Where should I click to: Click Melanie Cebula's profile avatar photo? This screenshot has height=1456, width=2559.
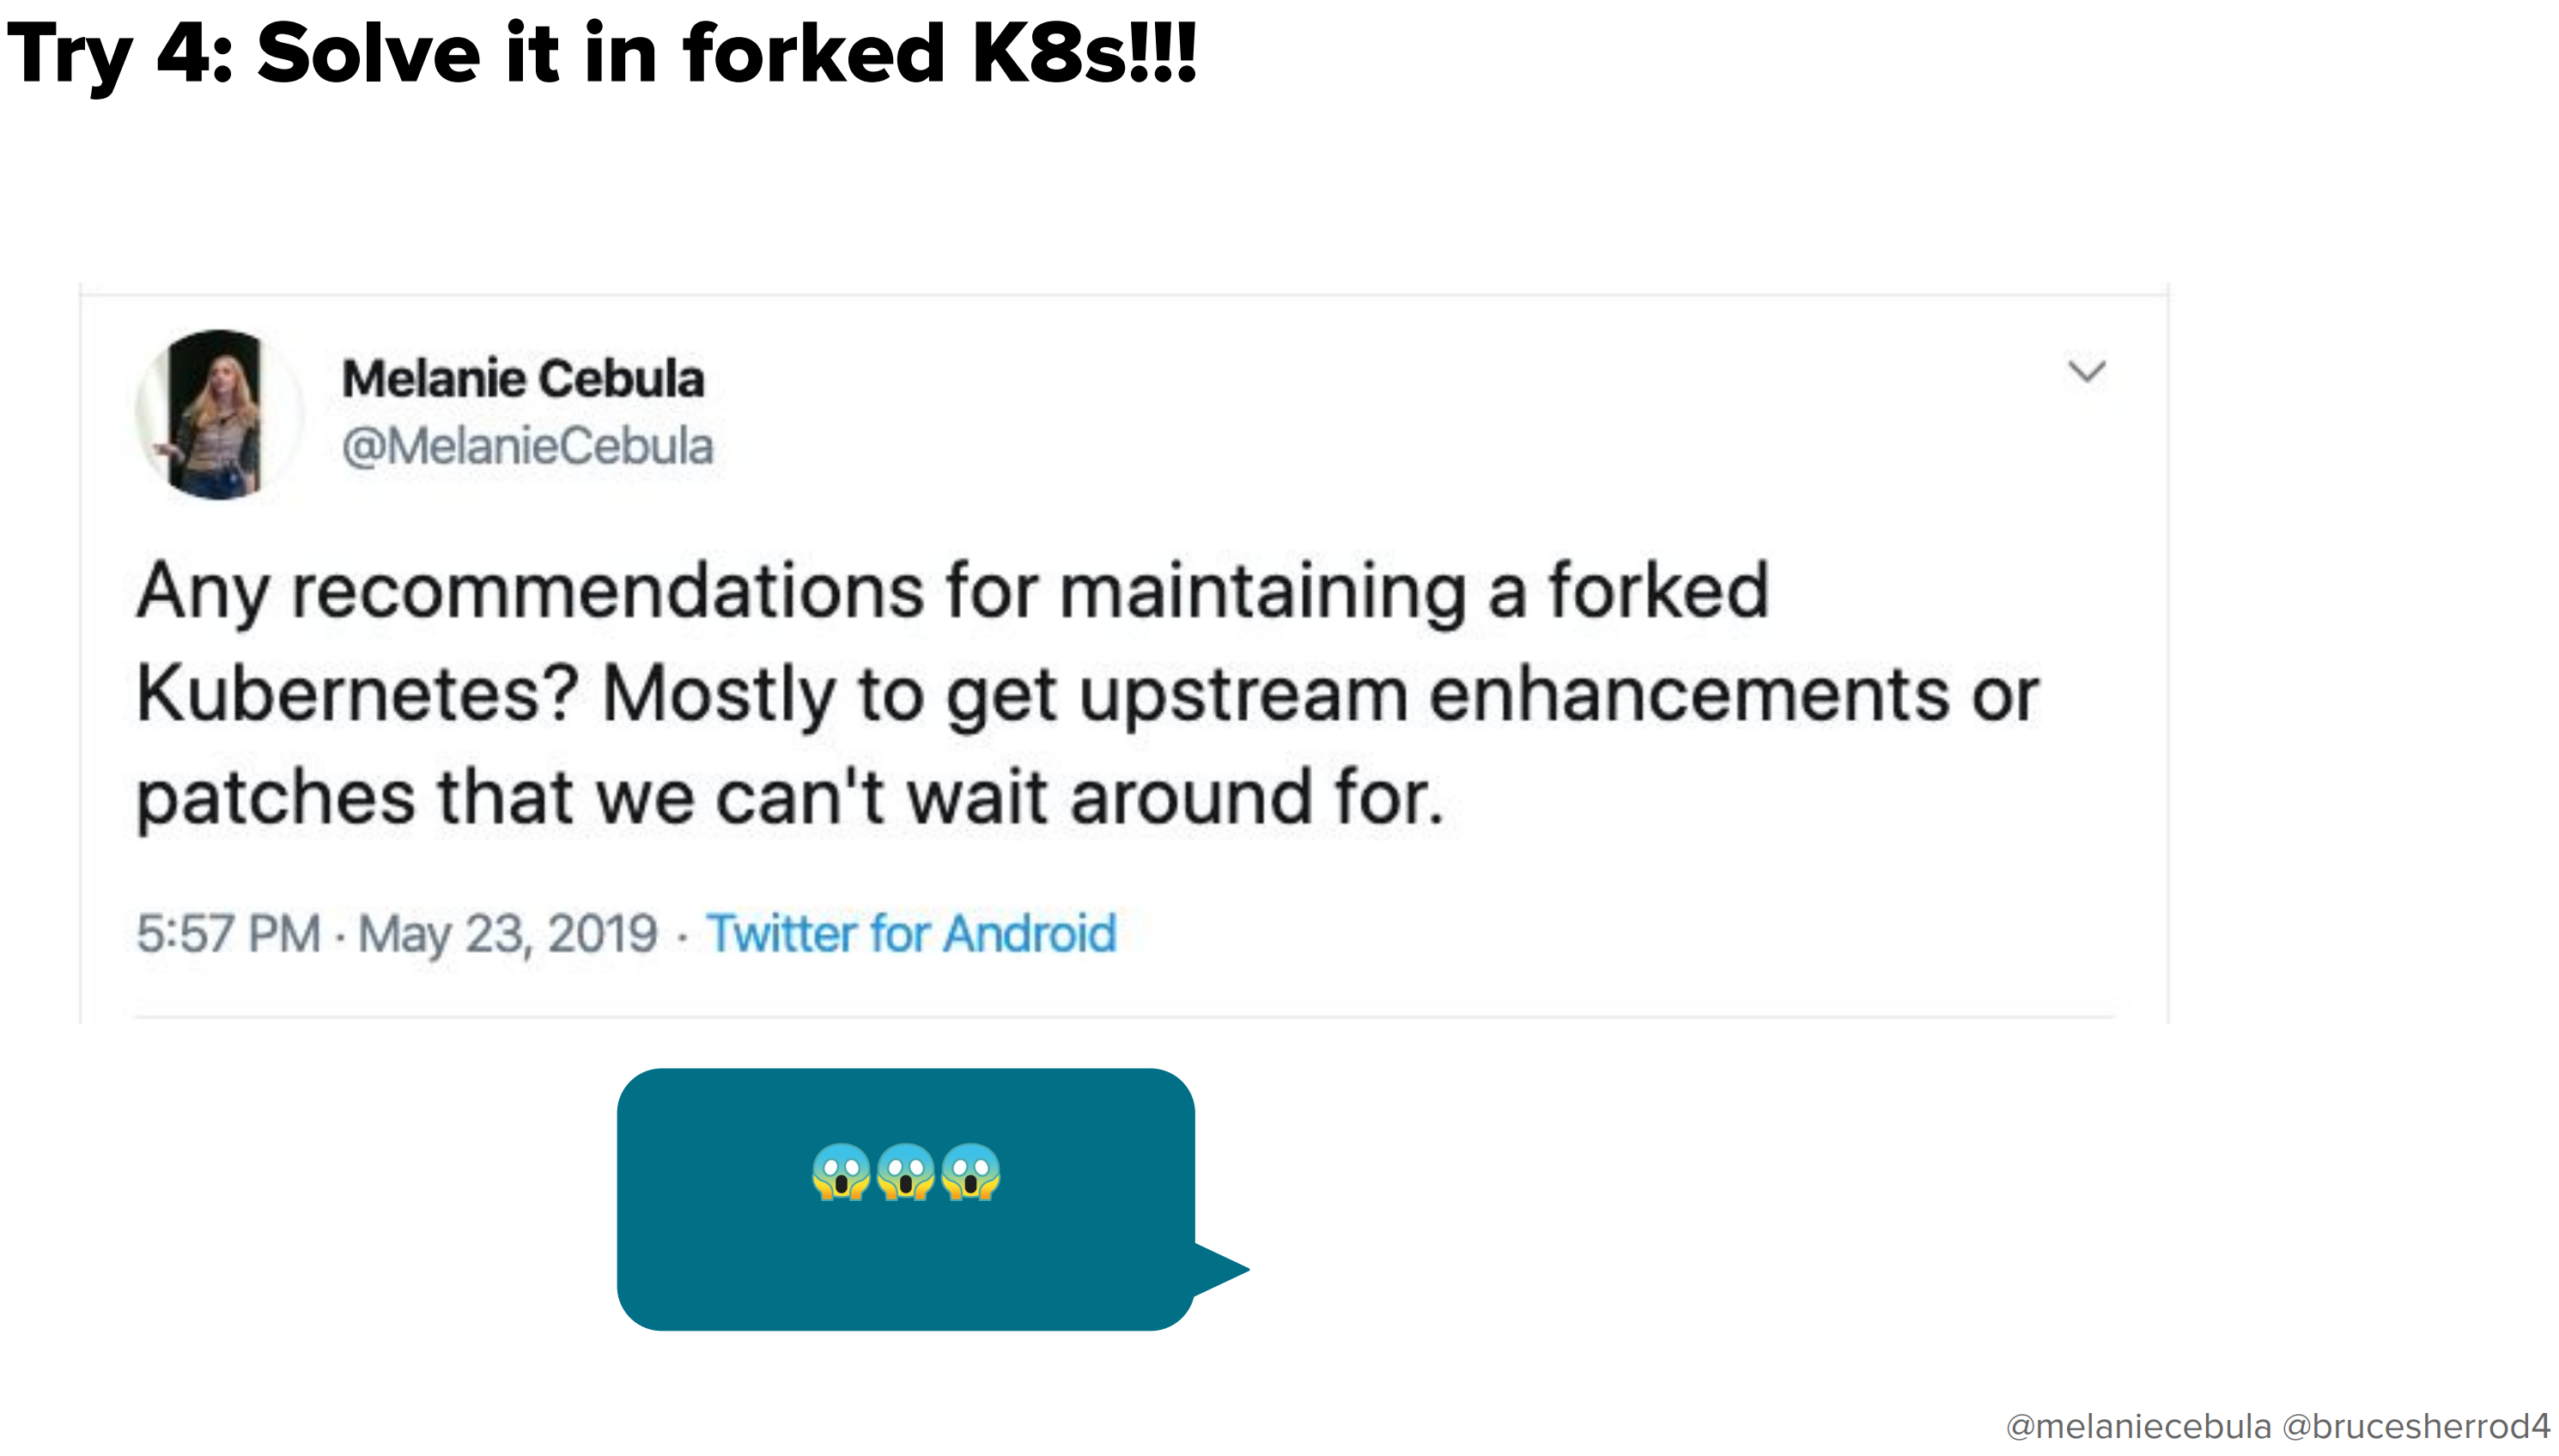coord(218,414)
